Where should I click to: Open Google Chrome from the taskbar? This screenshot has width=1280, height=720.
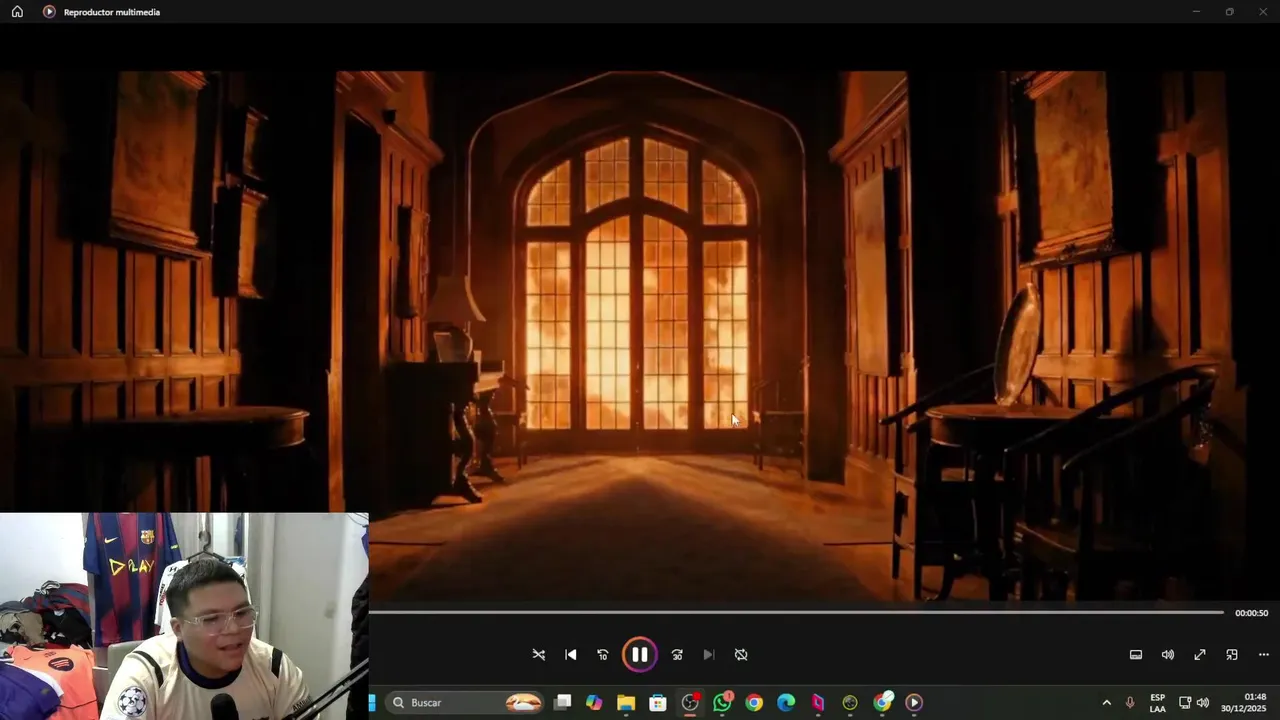(754, 703)
